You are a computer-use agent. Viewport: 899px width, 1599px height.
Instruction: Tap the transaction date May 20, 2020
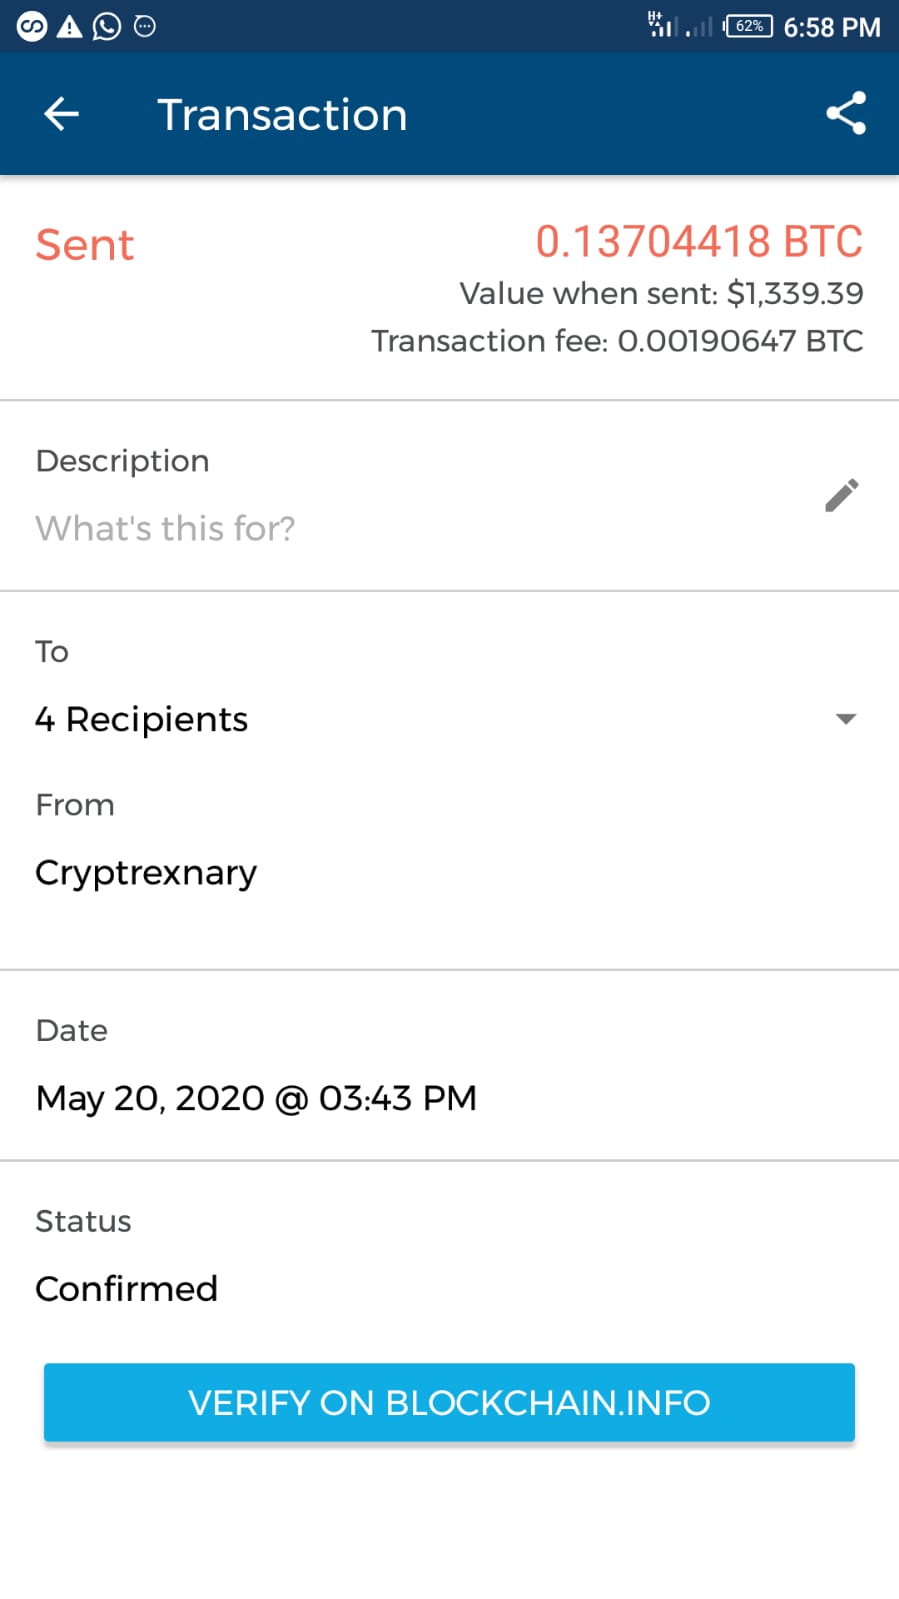(256, 1098)
